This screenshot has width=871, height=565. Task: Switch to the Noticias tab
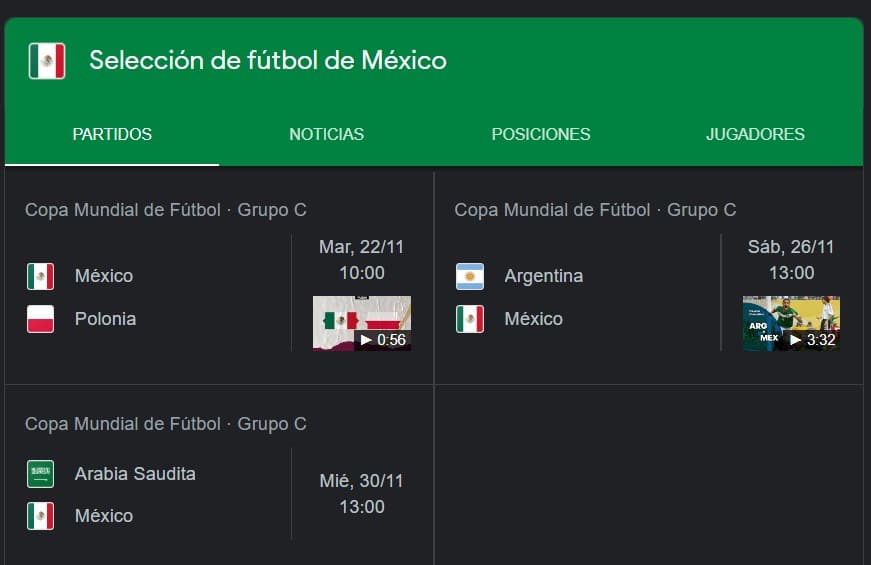pos(326,134)
